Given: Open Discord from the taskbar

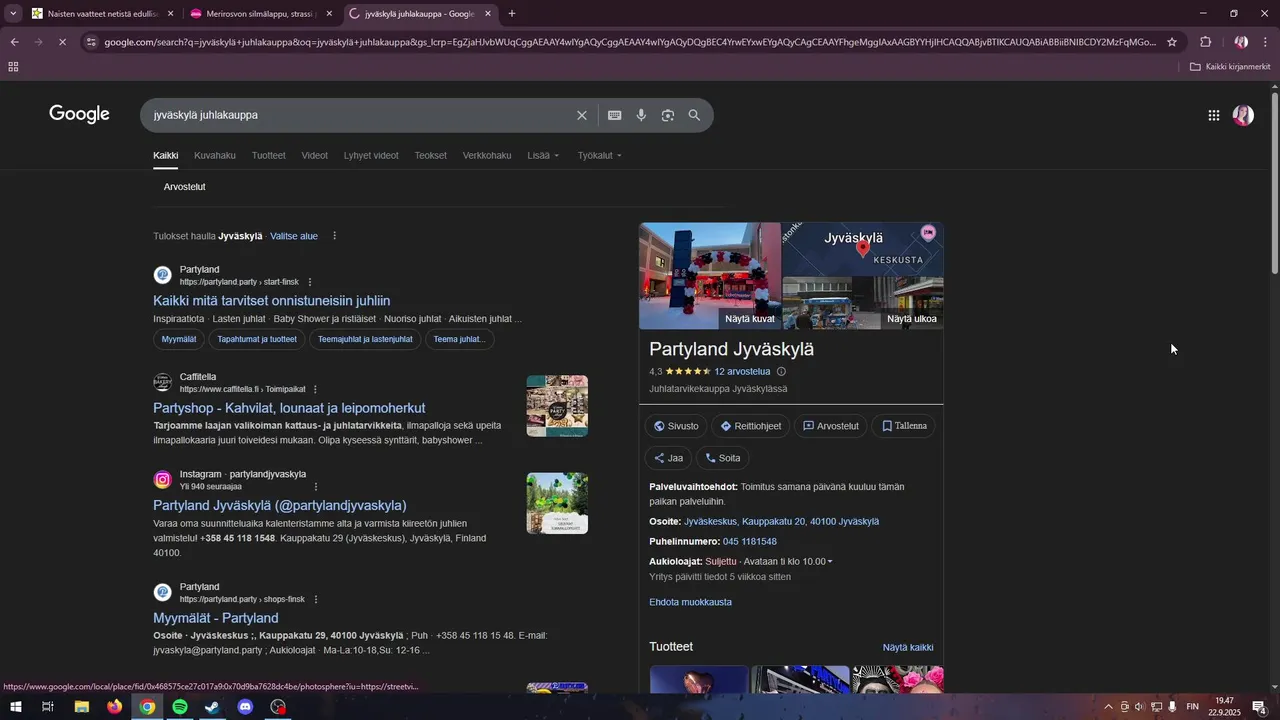Looking at the screenshot, I should 246,707.
